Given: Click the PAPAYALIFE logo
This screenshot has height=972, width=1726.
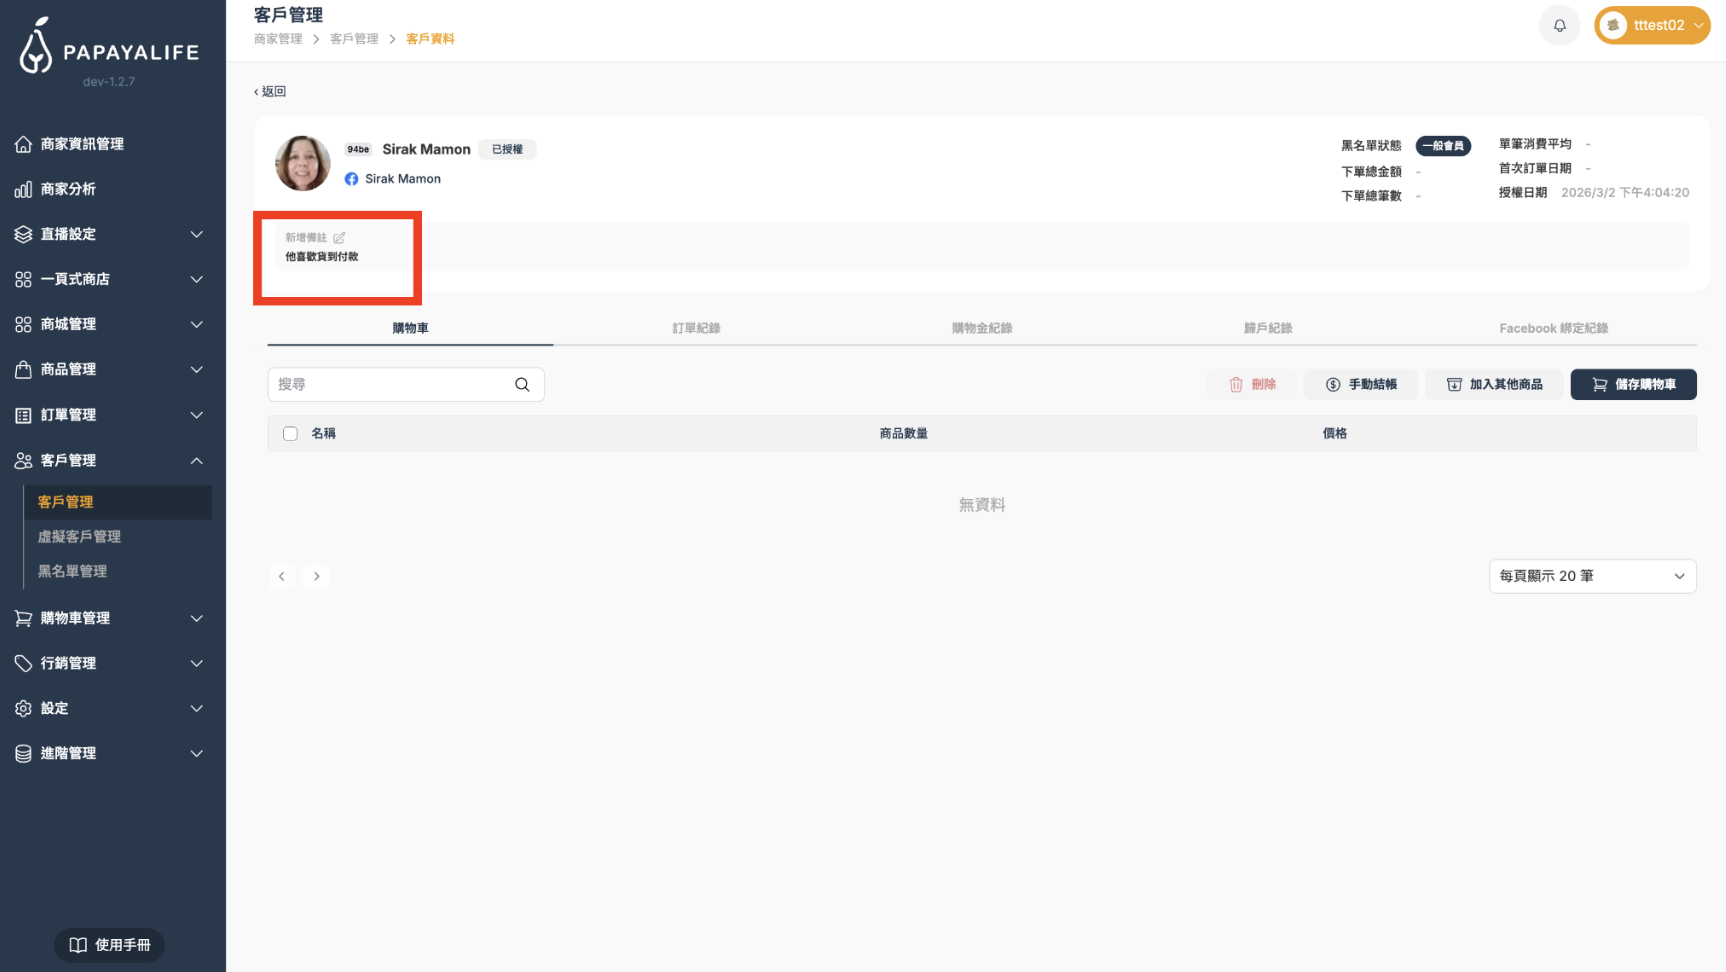Looking at the screenshot, I should coord(110,49).
